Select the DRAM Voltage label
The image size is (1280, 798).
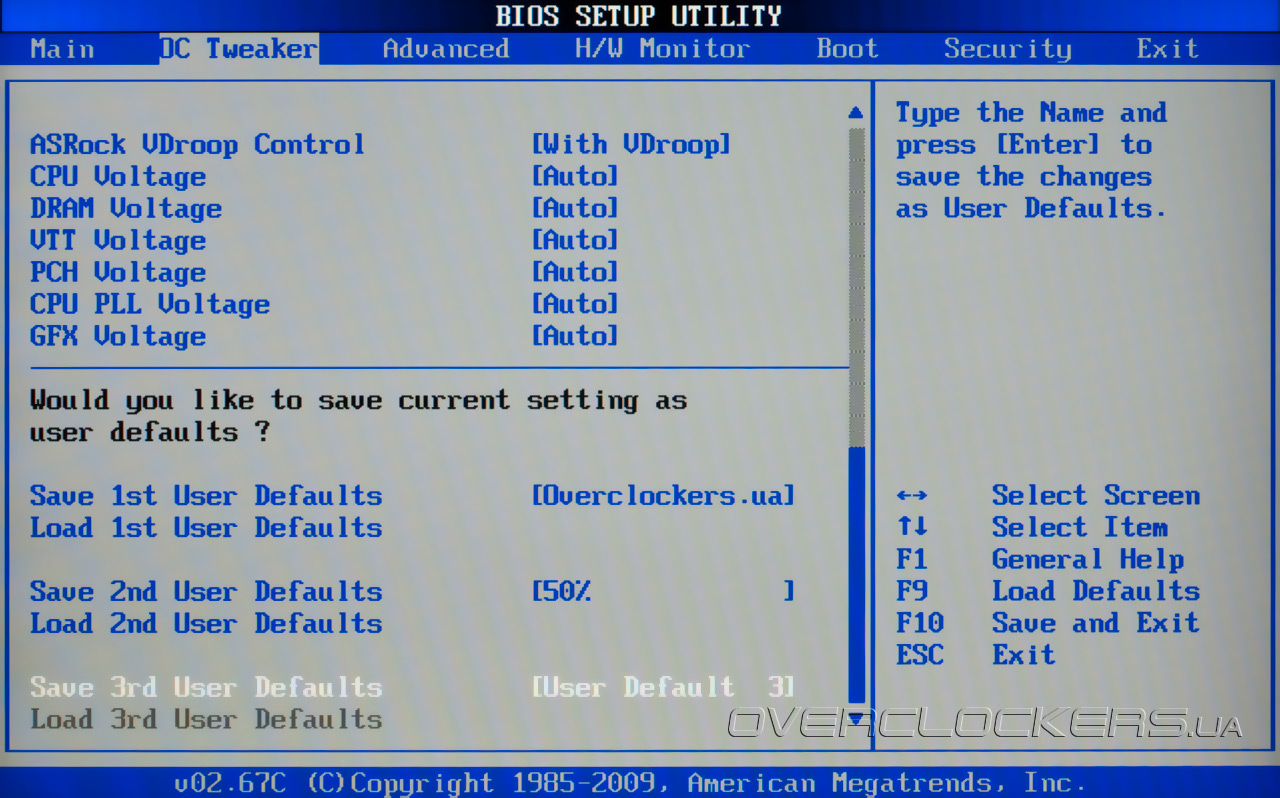point(126,209)
